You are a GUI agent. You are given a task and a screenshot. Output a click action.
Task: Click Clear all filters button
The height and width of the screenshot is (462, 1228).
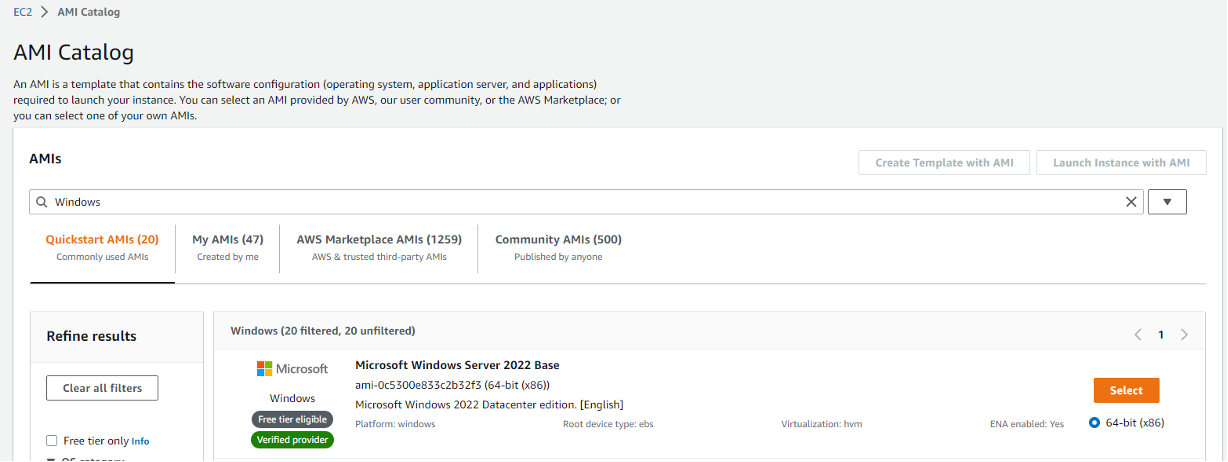[102, 388]
